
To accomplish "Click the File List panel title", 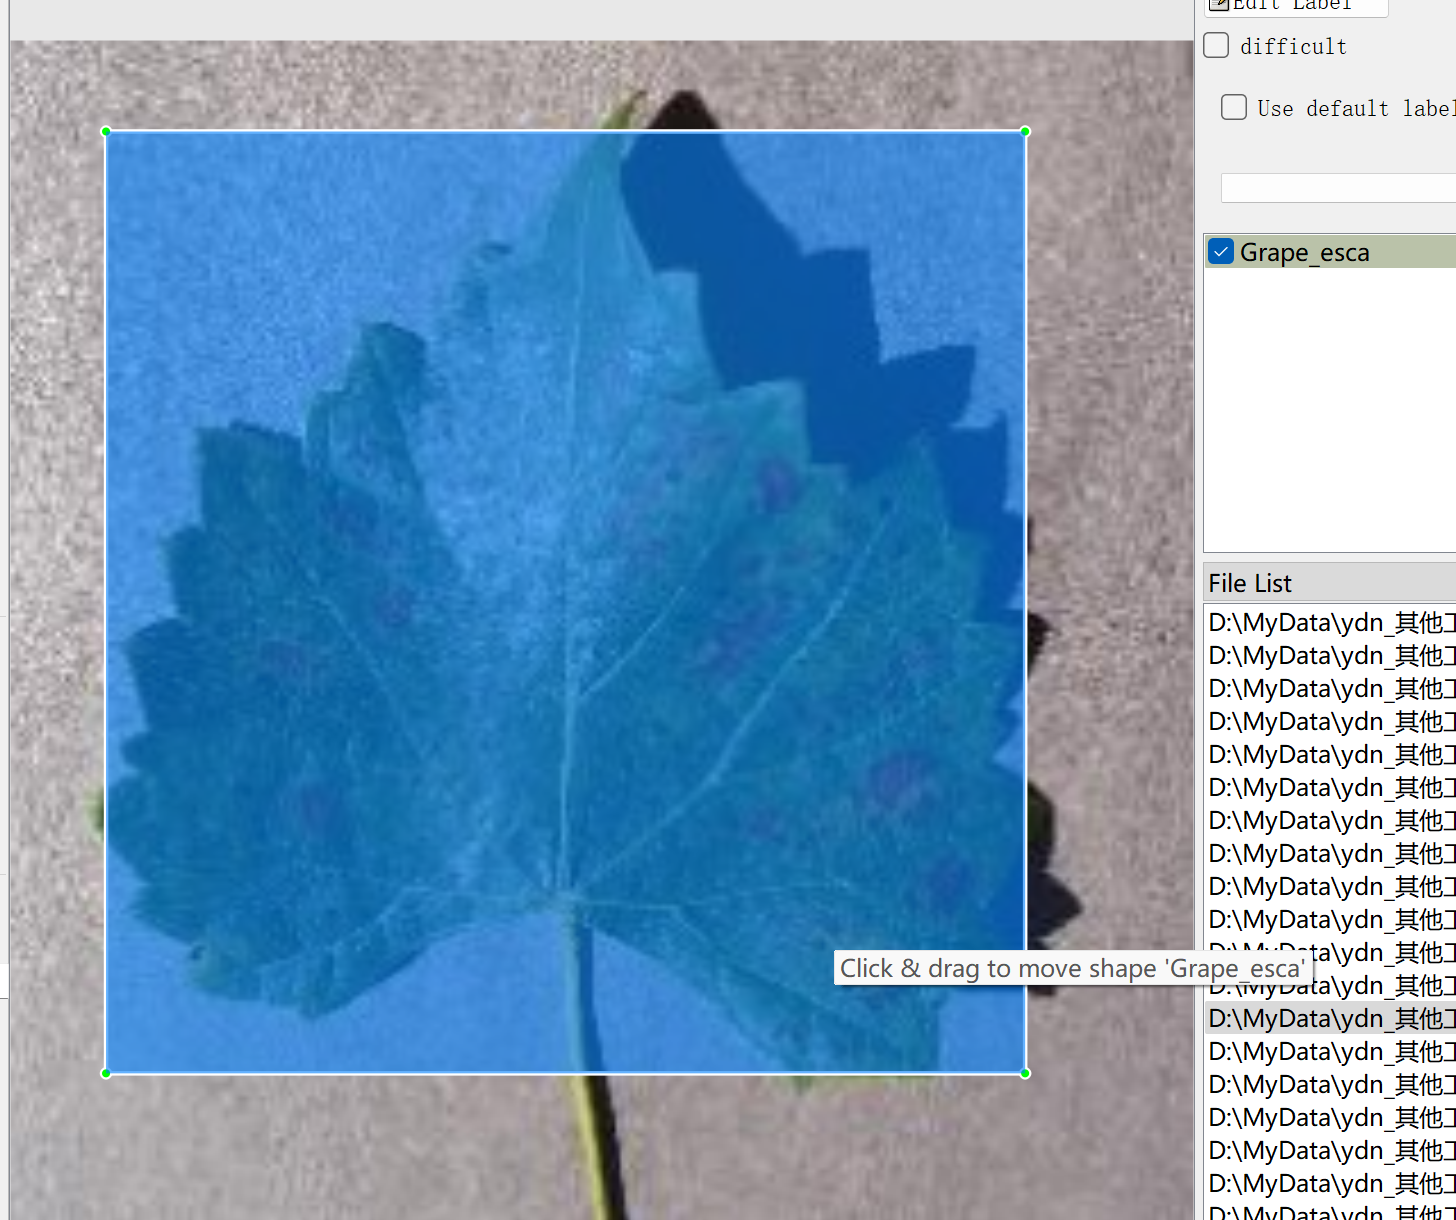I will coord(1250,583).
